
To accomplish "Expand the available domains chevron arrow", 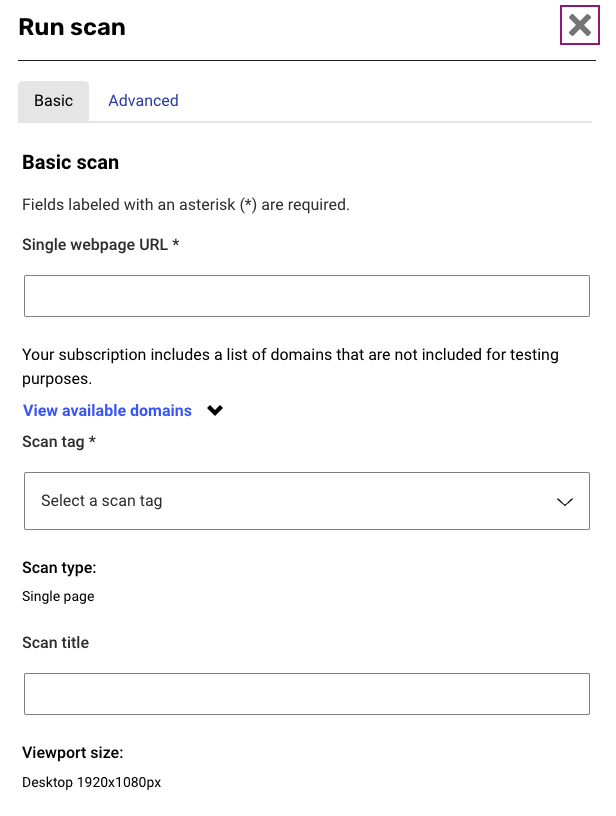I will [215, 411].
